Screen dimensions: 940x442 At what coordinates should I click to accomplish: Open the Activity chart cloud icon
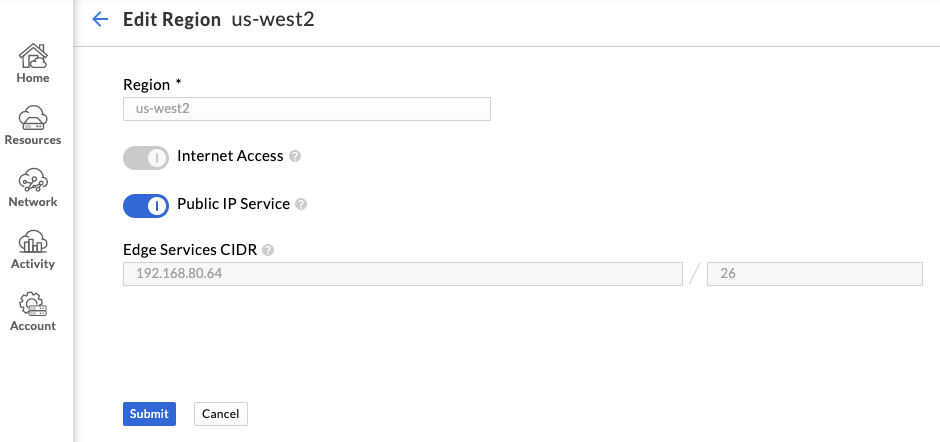[x=33, y=242]
